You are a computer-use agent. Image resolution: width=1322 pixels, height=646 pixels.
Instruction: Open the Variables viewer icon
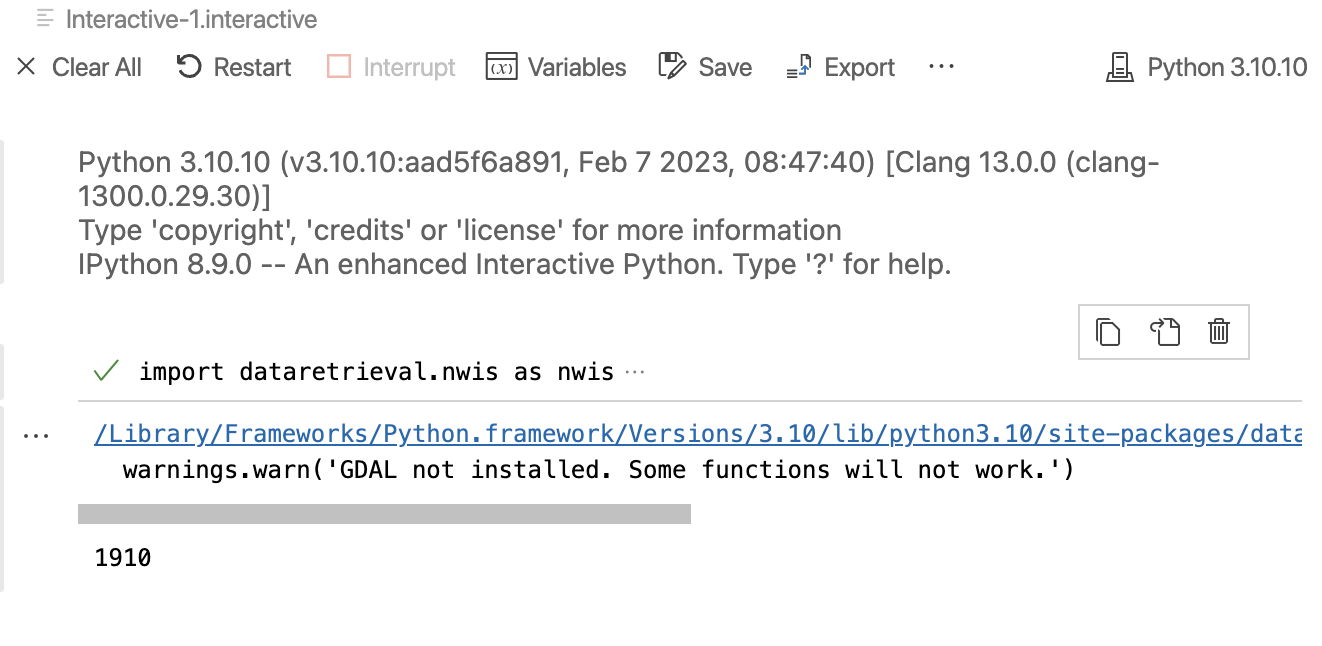click(501, 67)
